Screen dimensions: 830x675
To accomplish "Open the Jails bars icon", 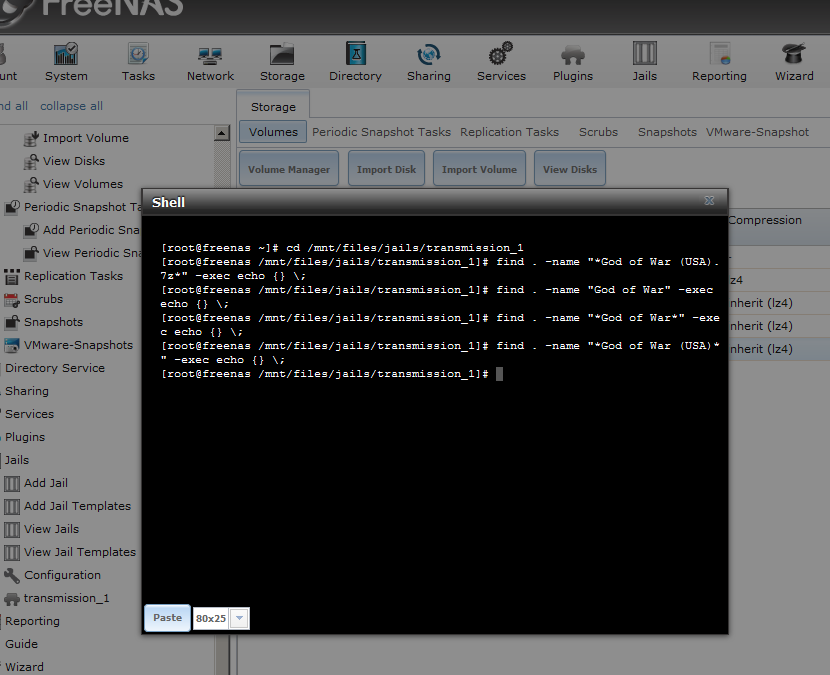I will tap(645, 54).
